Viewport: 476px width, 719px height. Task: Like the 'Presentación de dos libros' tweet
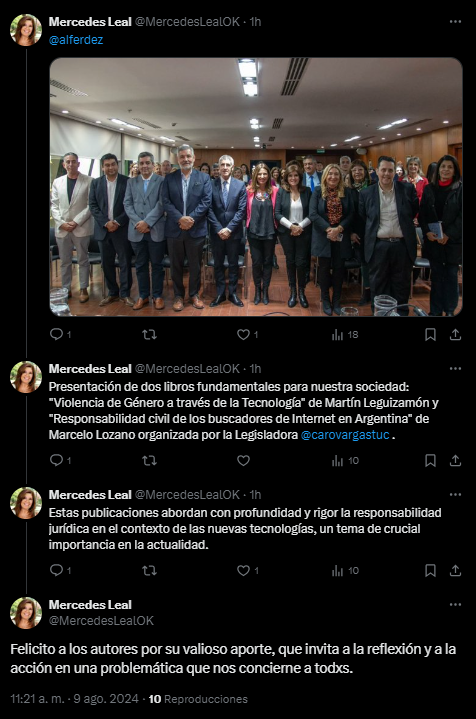pyautogui.click(x=243, y=460)
